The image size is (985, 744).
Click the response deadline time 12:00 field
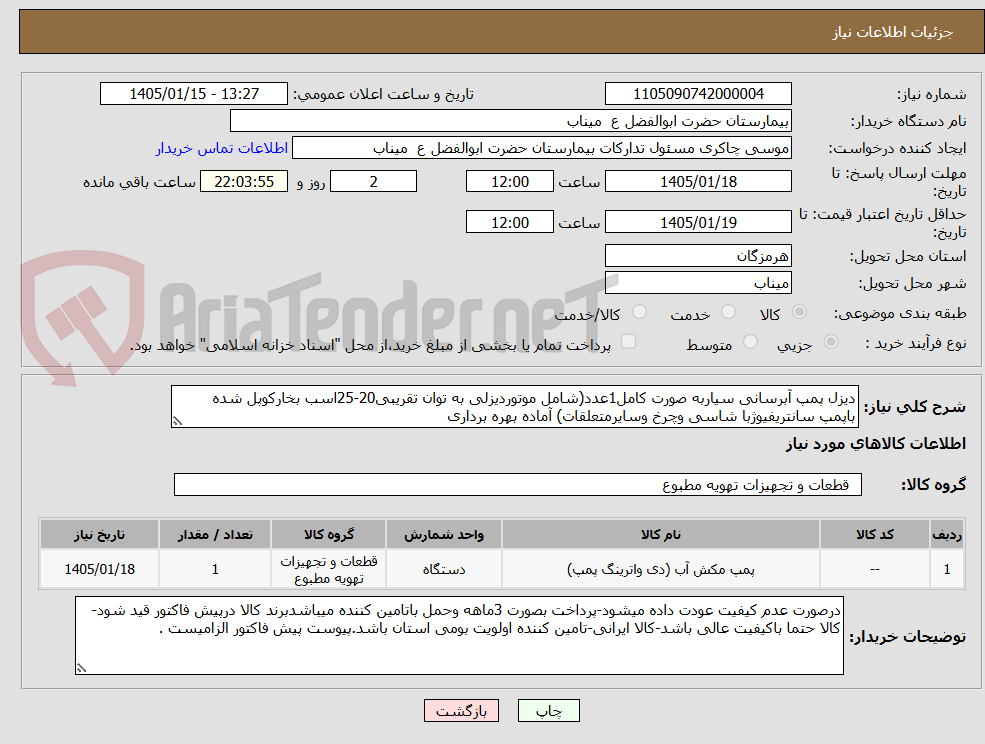pos(509,182)
